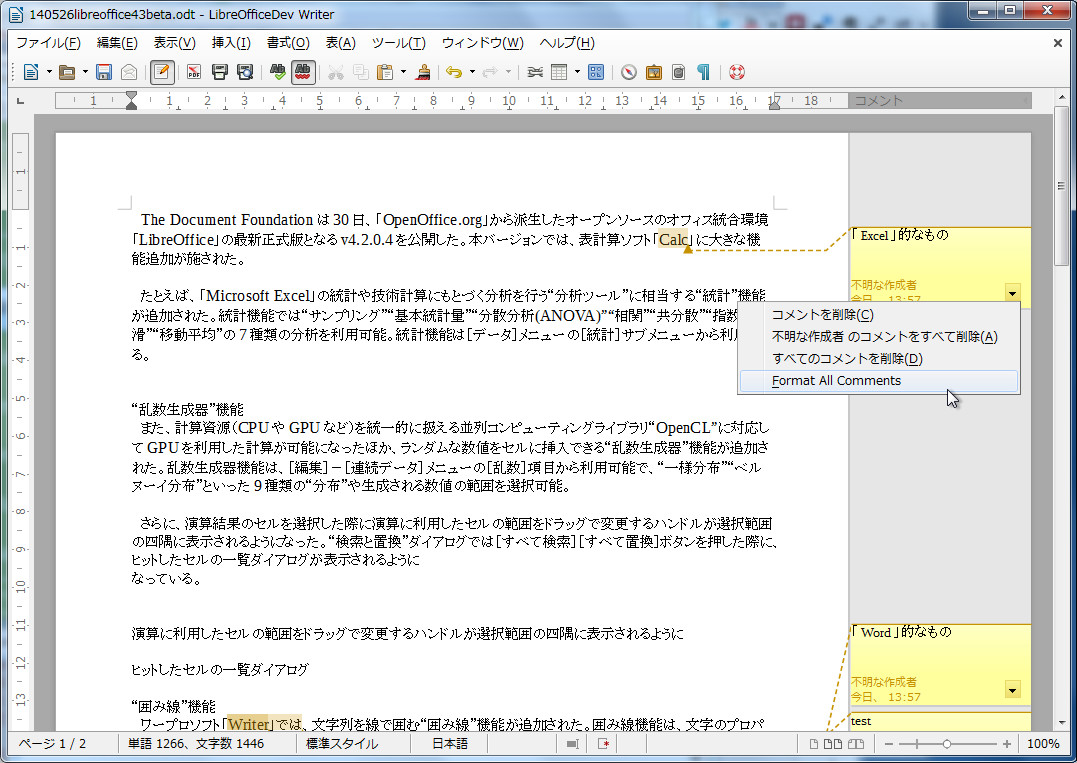1077x763 pixels.
Task: Toggle edit mode with the pen icon
Action: pyautogui.click(x=161, y=71)
